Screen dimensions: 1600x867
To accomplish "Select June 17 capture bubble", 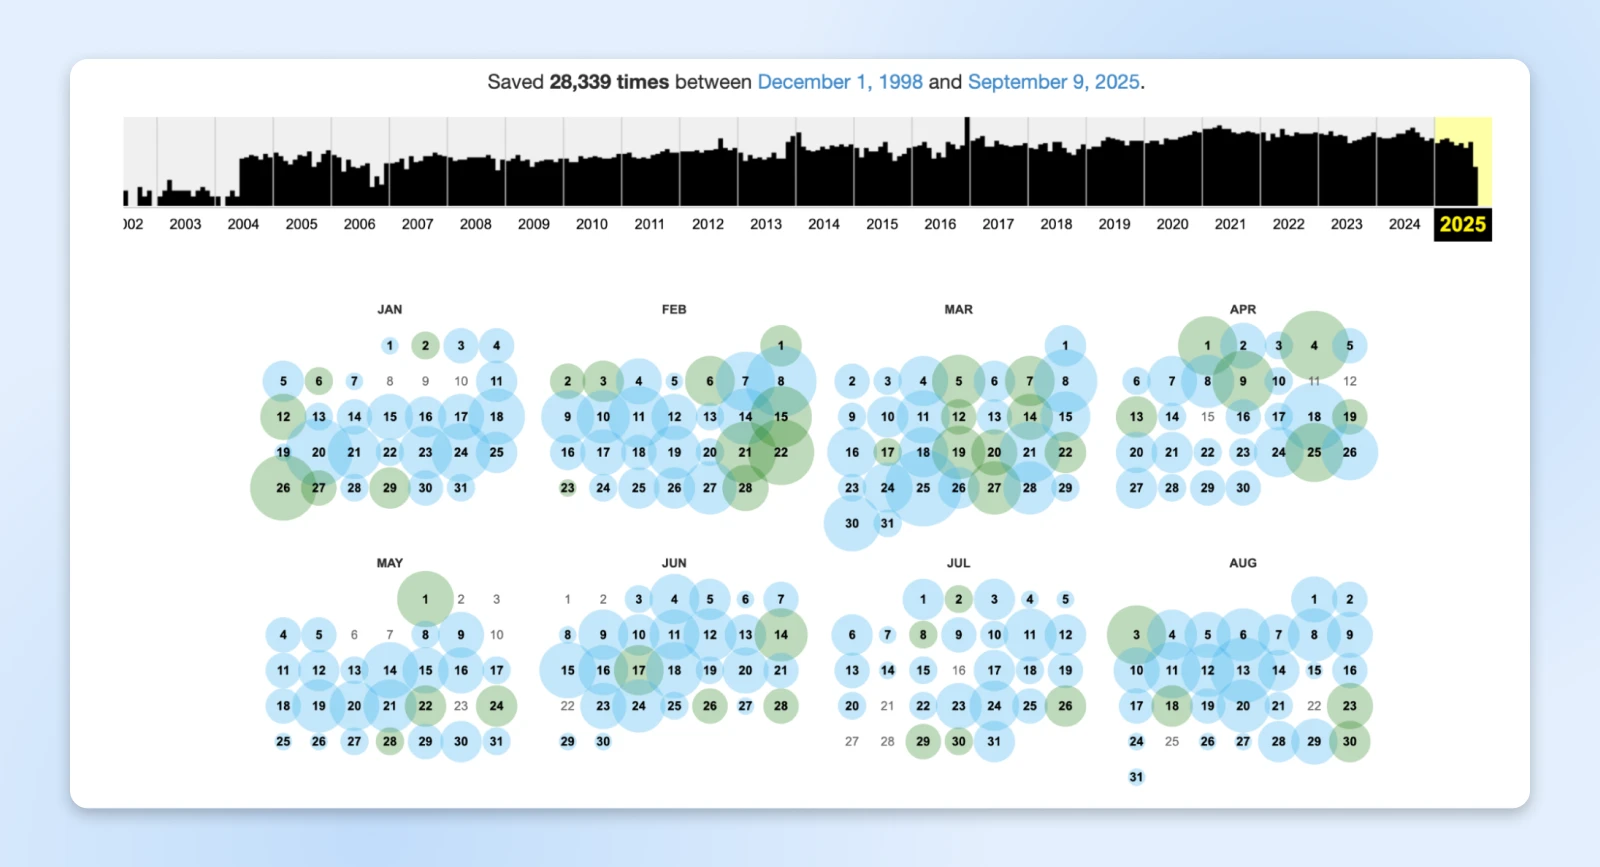I will coord(638,670).
